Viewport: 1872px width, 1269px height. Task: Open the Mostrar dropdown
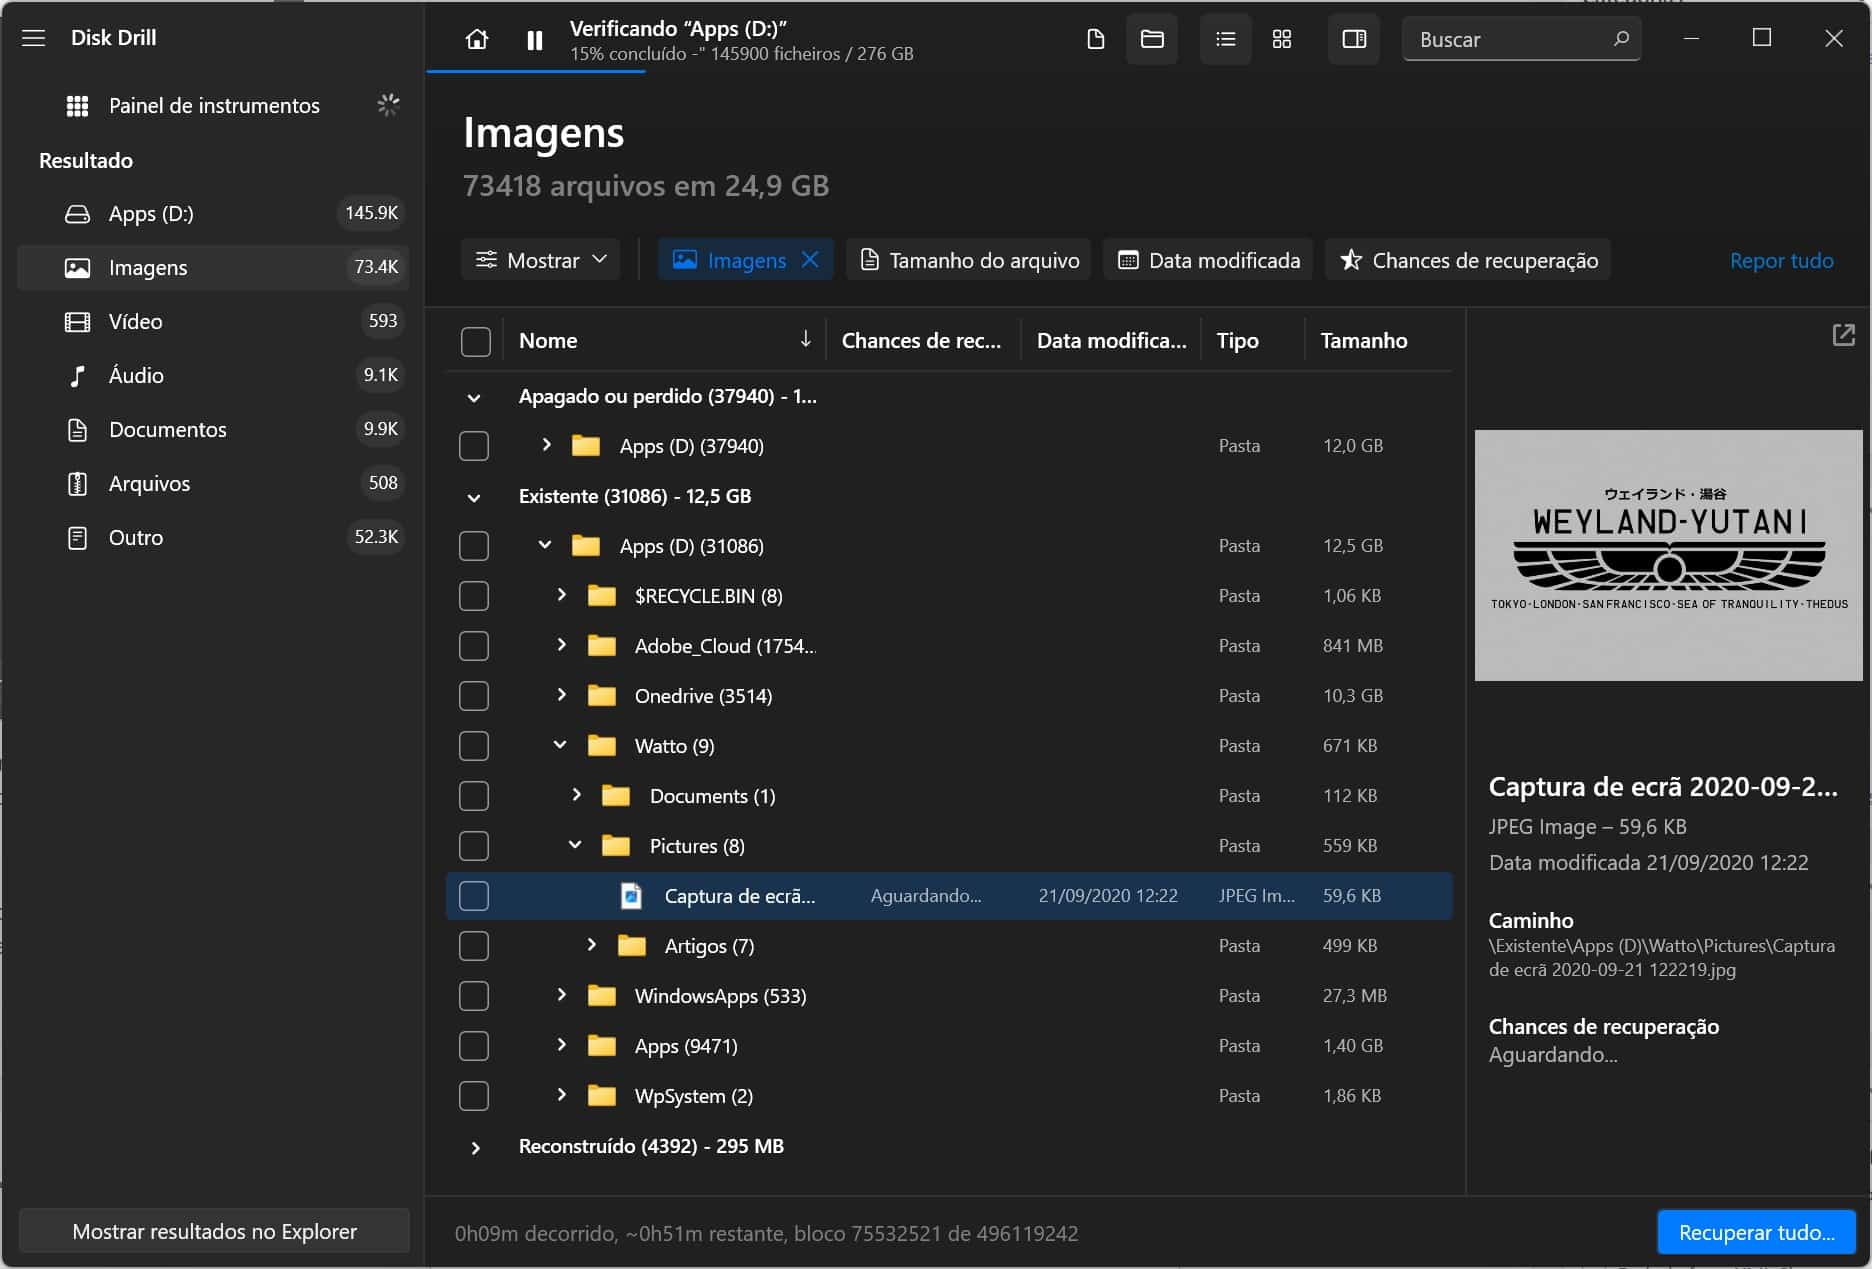(541, 260)
